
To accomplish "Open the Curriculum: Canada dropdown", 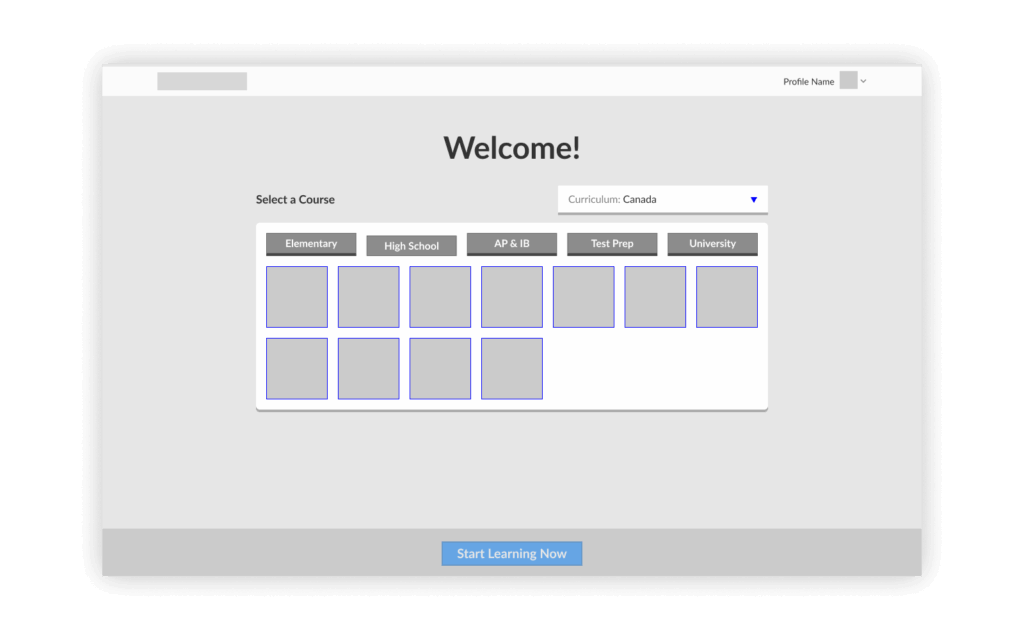I will (662, 199).
